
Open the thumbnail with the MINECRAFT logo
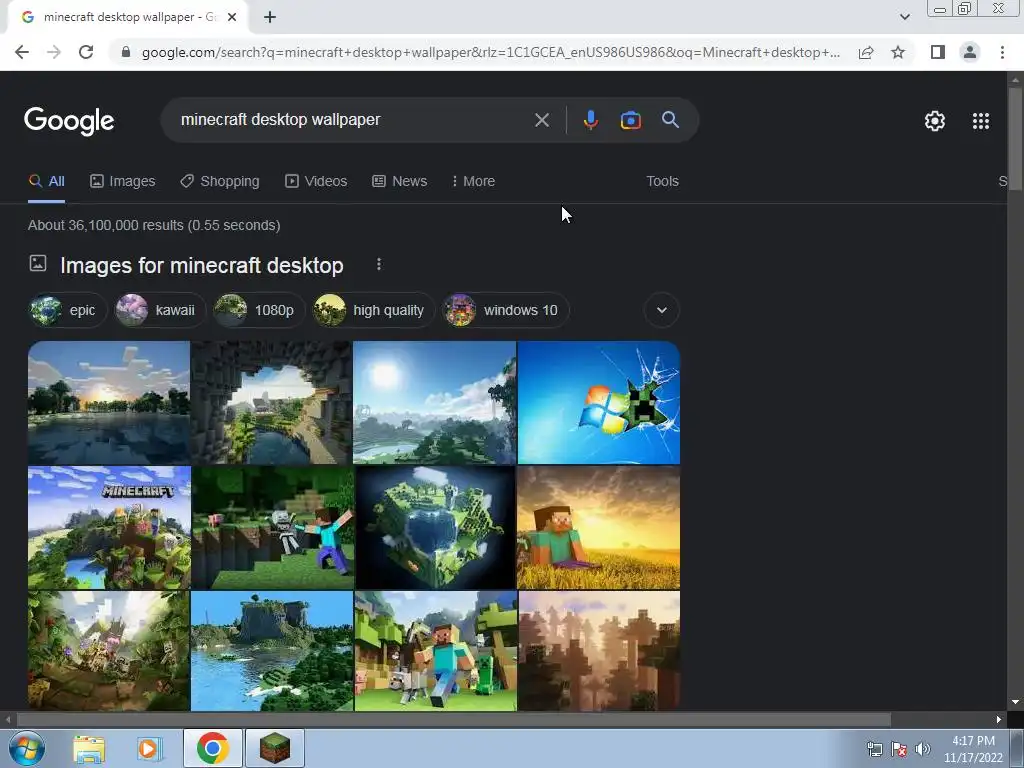point(109,528)
